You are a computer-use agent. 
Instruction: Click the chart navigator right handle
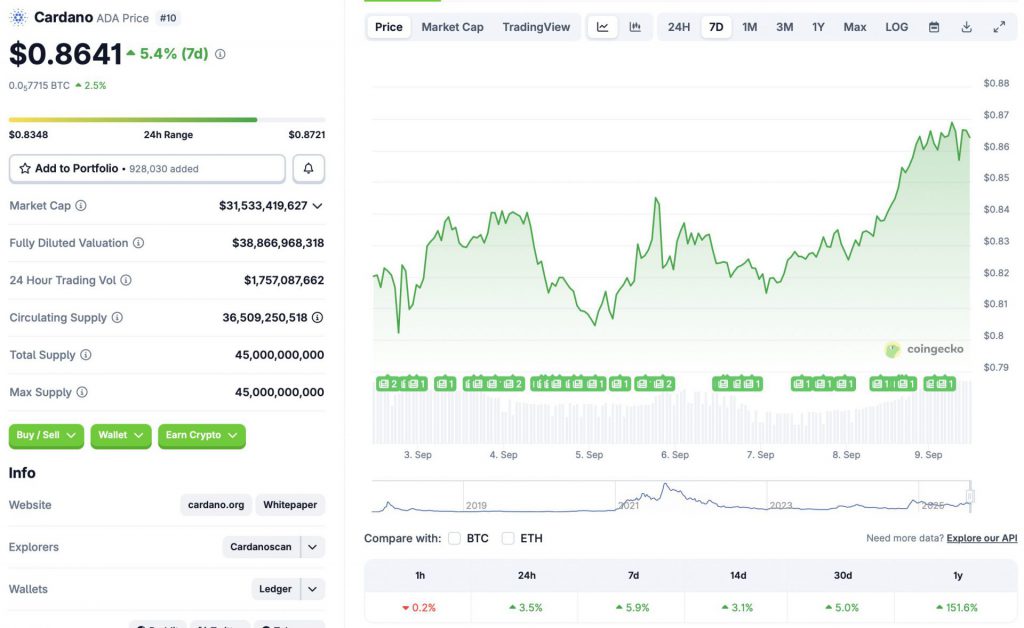970,497
